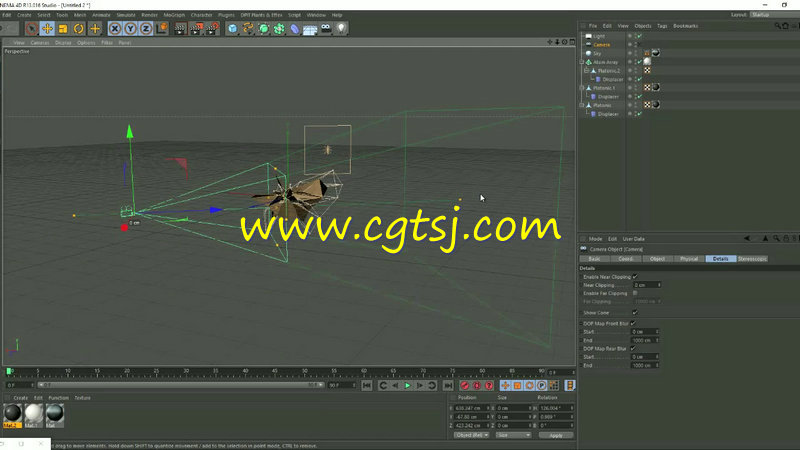
Task: Open the Attribute Manager Mode menu
Action: pyautogui.click(x=595, y=239)
